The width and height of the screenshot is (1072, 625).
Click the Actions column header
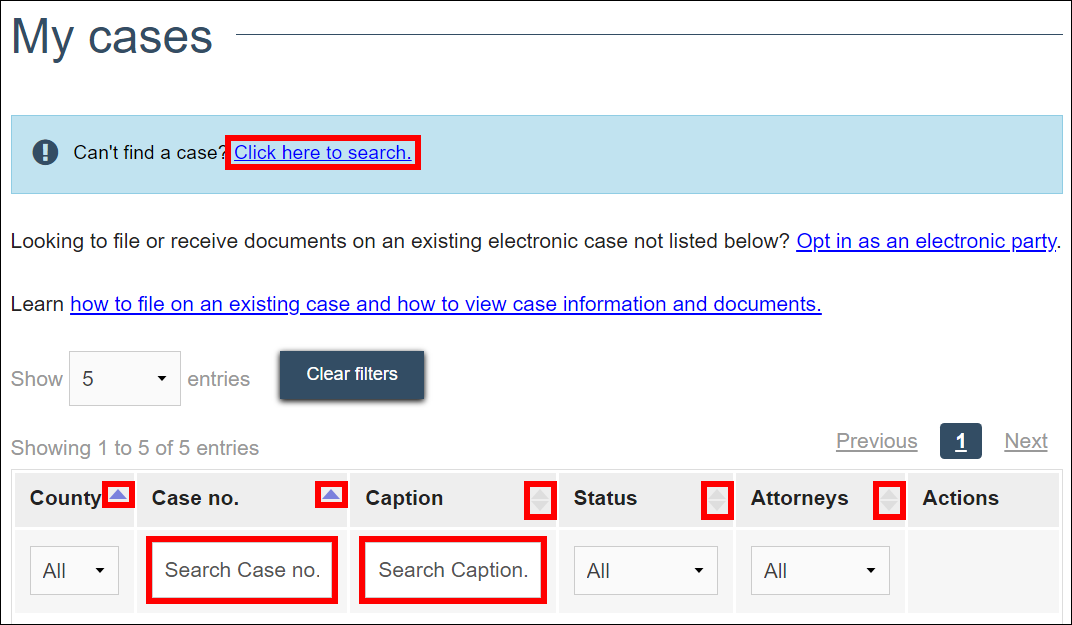coord(960,498)
